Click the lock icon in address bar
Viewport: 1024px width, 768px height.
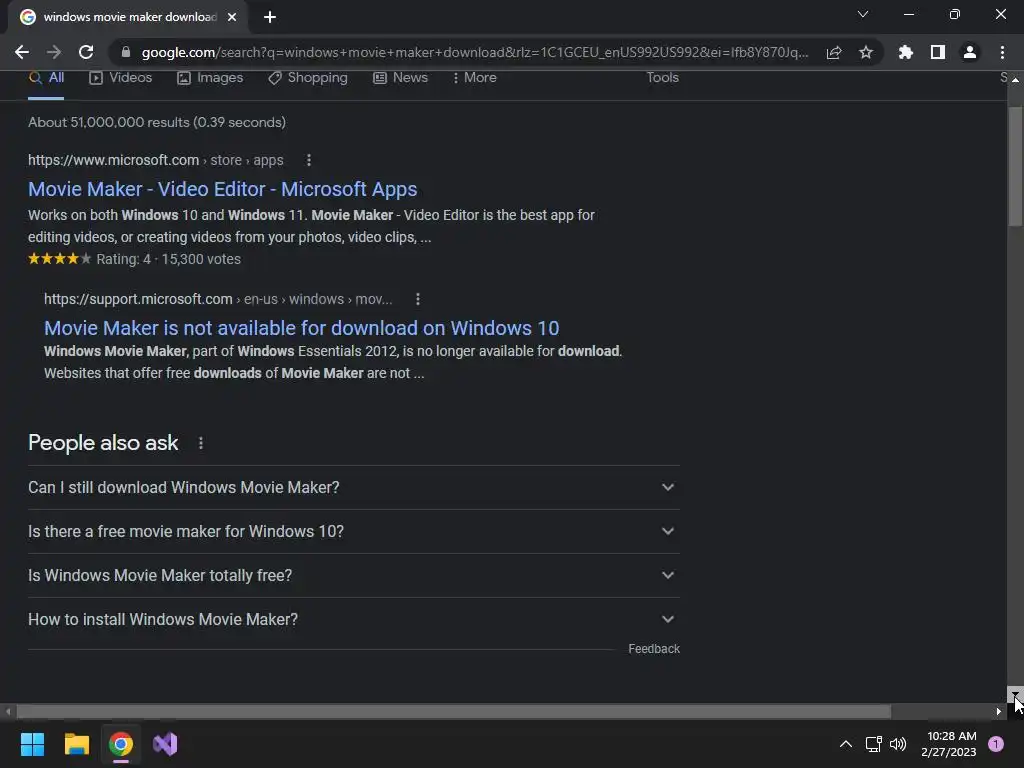coord(126,52)
